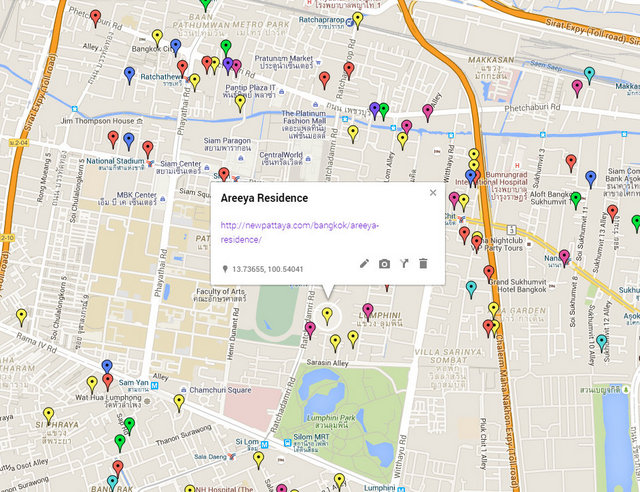
Task: Select the yellow pin left of Rama IV Rd label
Action: (x=22, y=317)
